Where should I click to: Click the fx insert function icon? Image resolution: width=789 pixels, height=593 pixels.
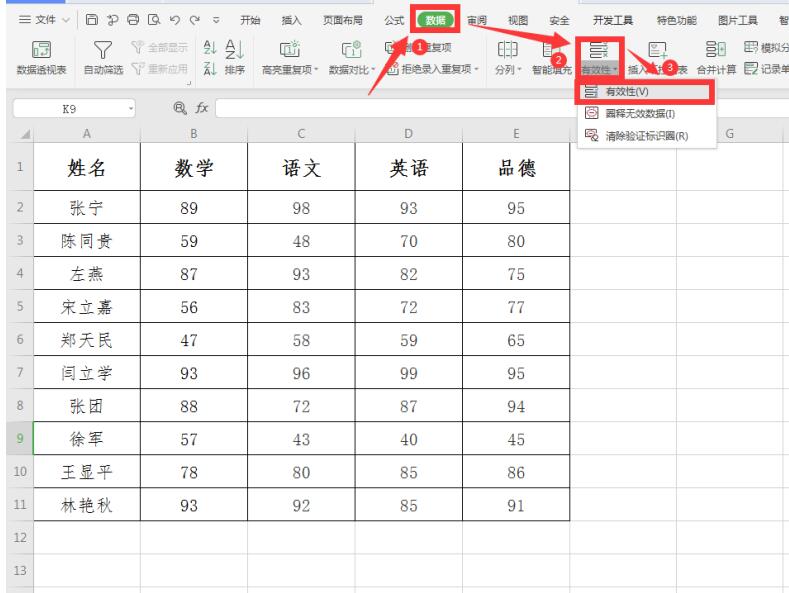202,108
